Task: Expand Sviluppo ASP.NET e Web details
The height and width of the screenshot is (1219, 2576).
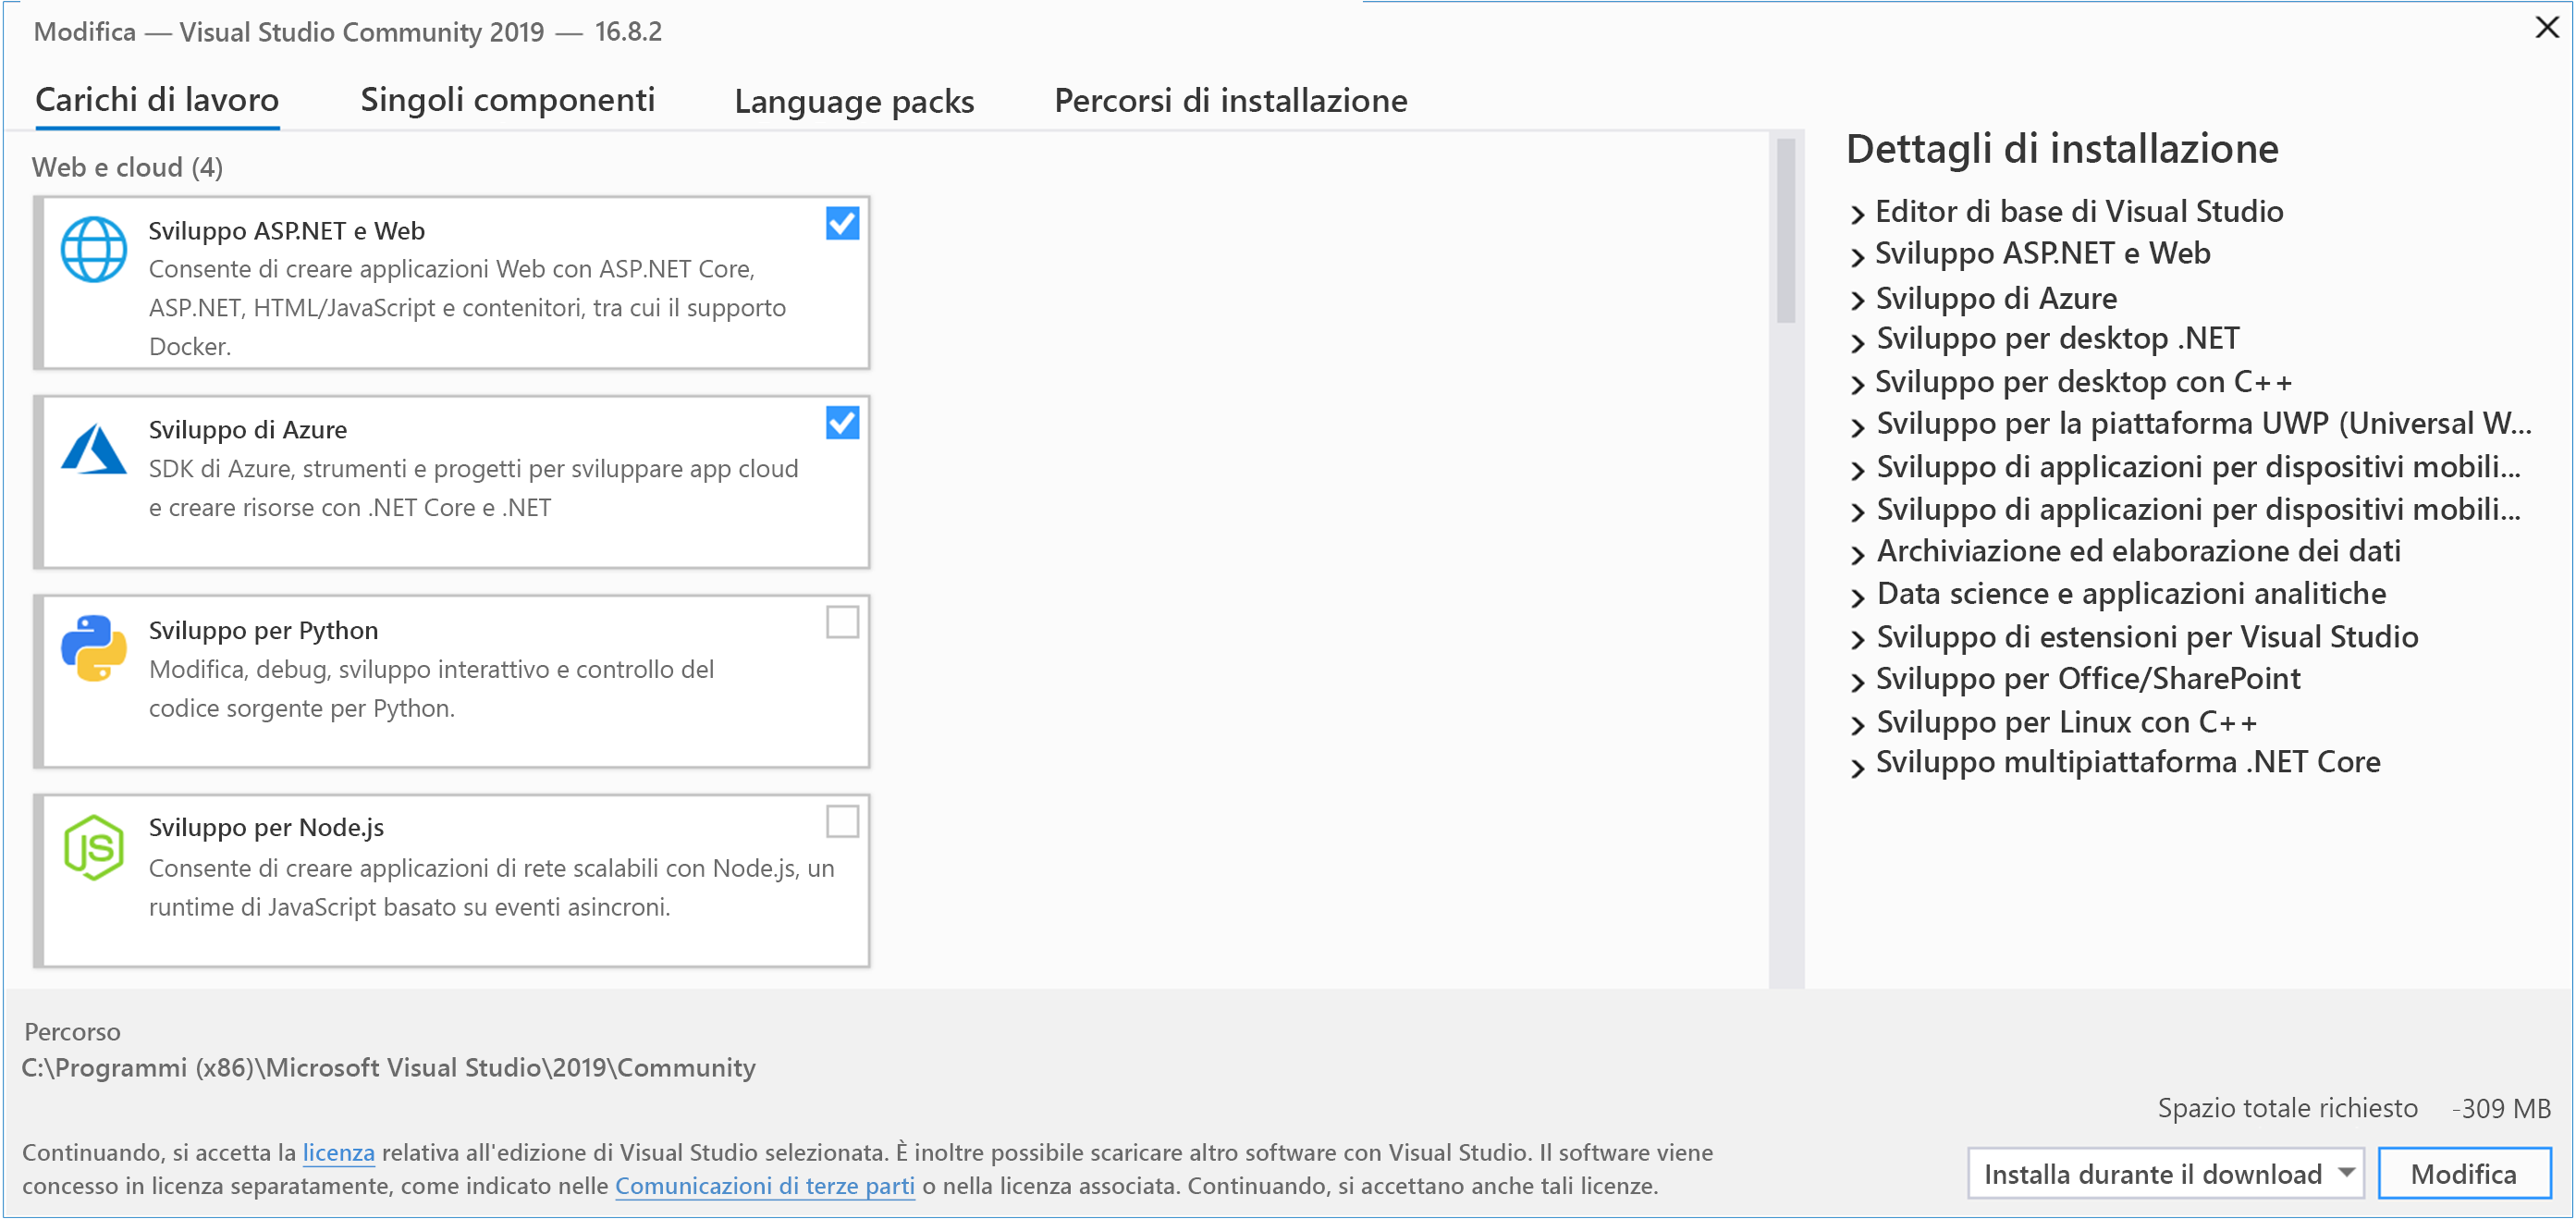Action: [x=1857, y=256]
